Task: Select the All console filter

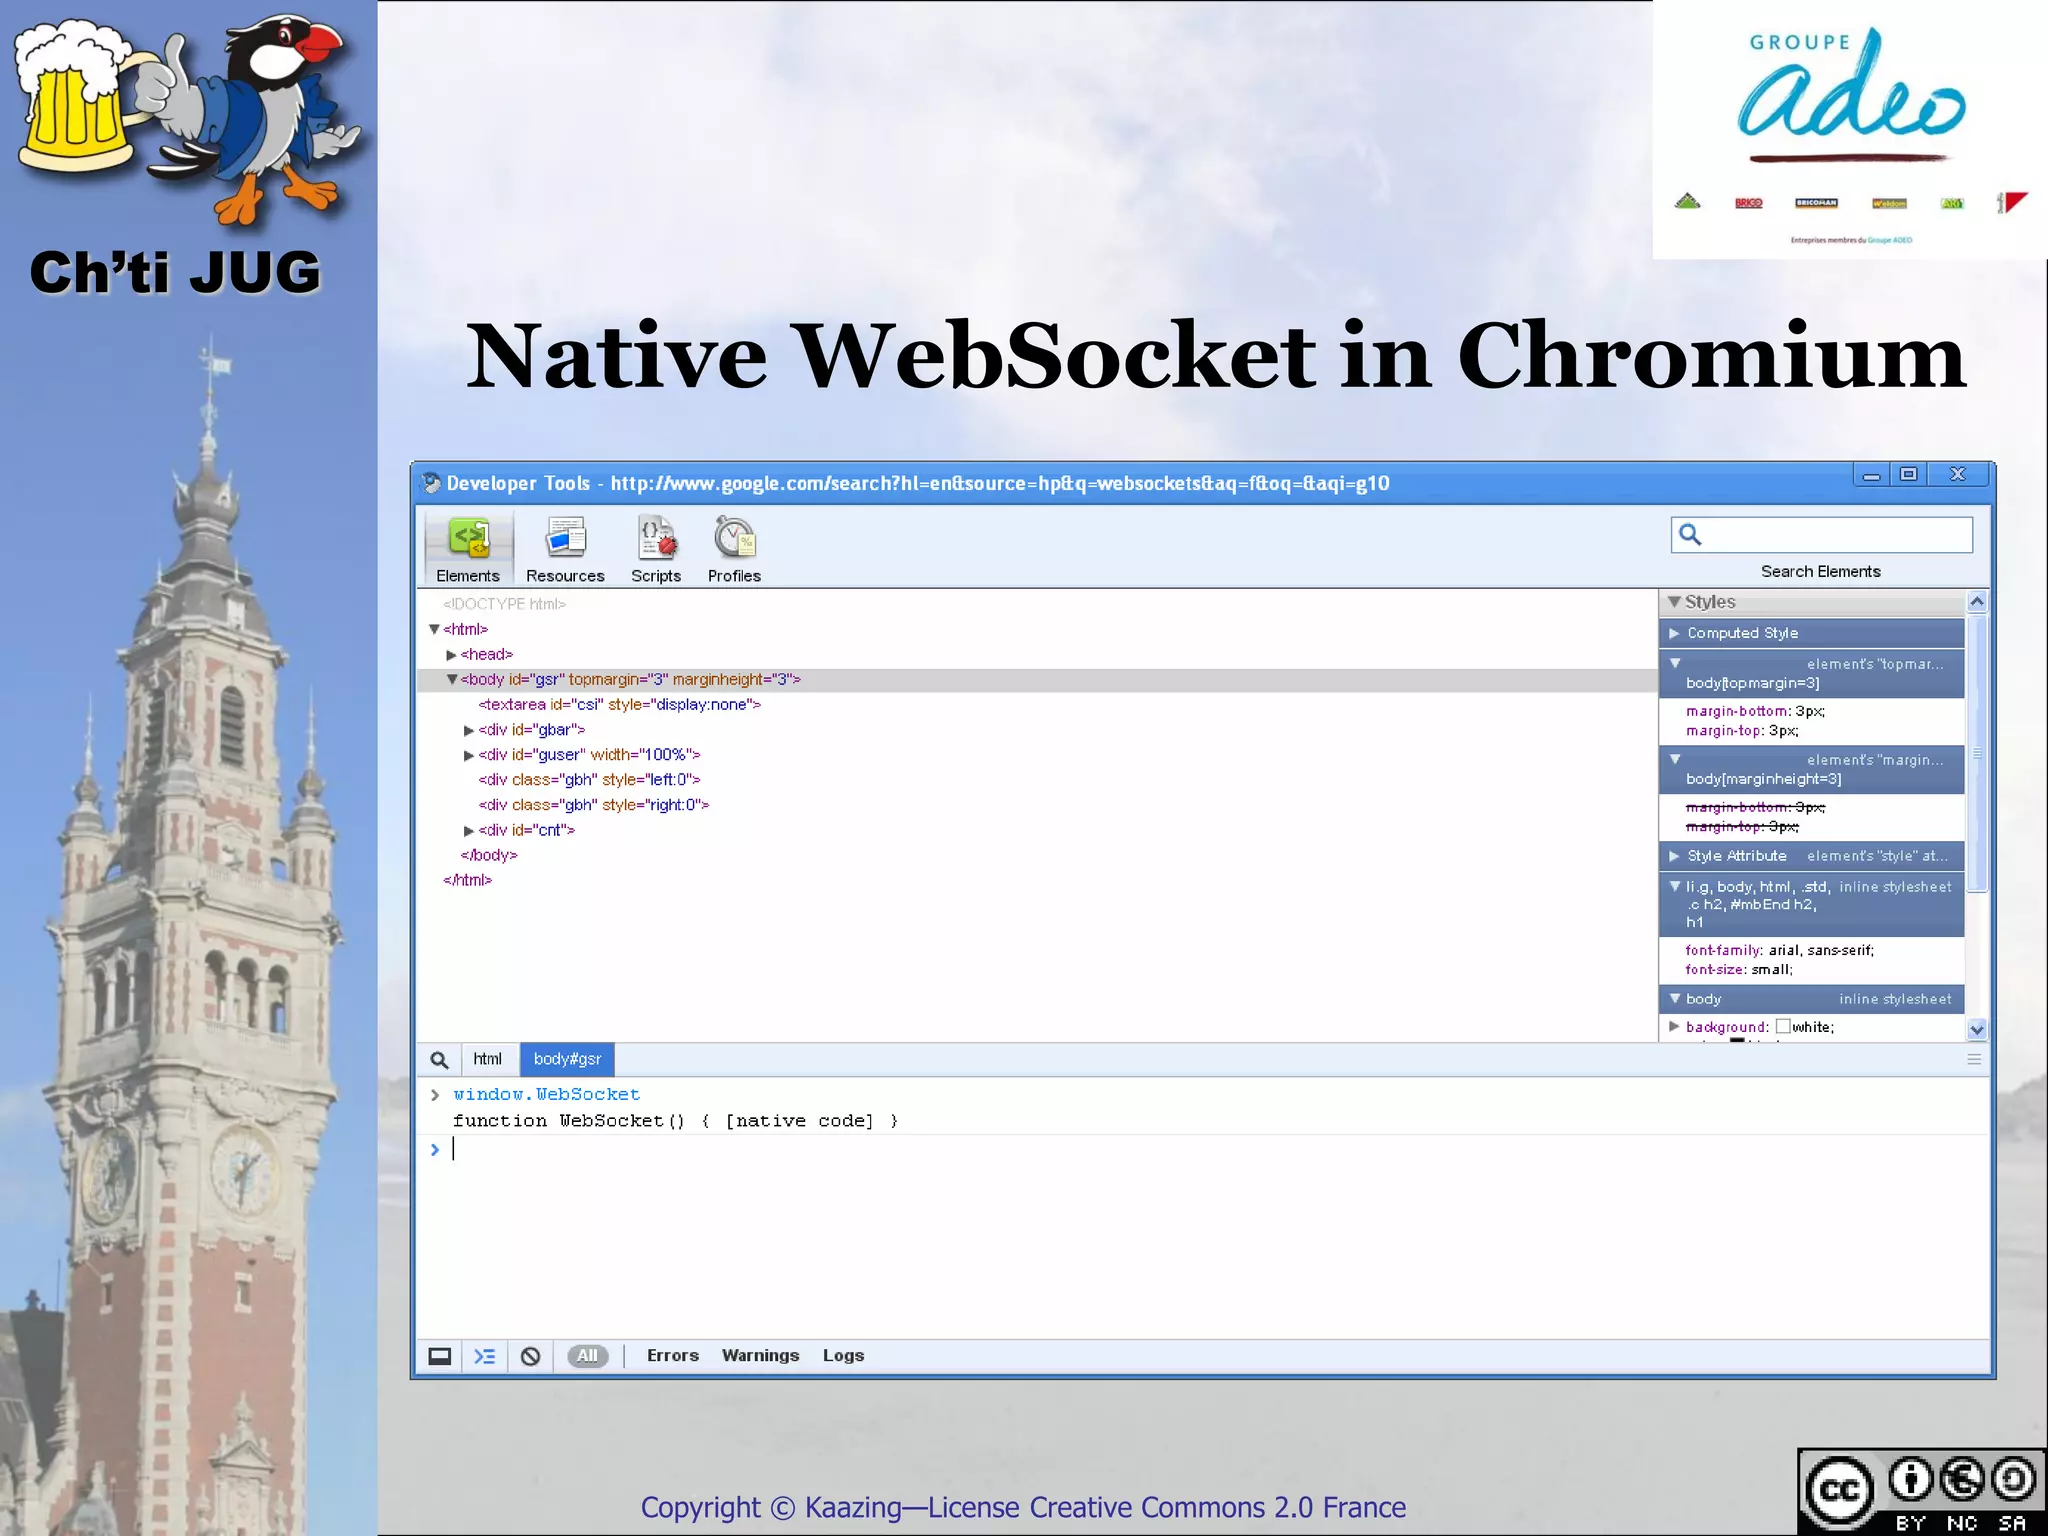Action: coord(587,1356)
